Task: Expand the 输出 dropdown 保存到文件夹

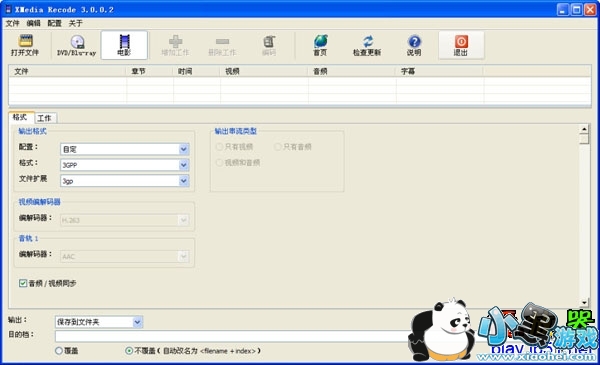Action: click(x=137, y=322)
